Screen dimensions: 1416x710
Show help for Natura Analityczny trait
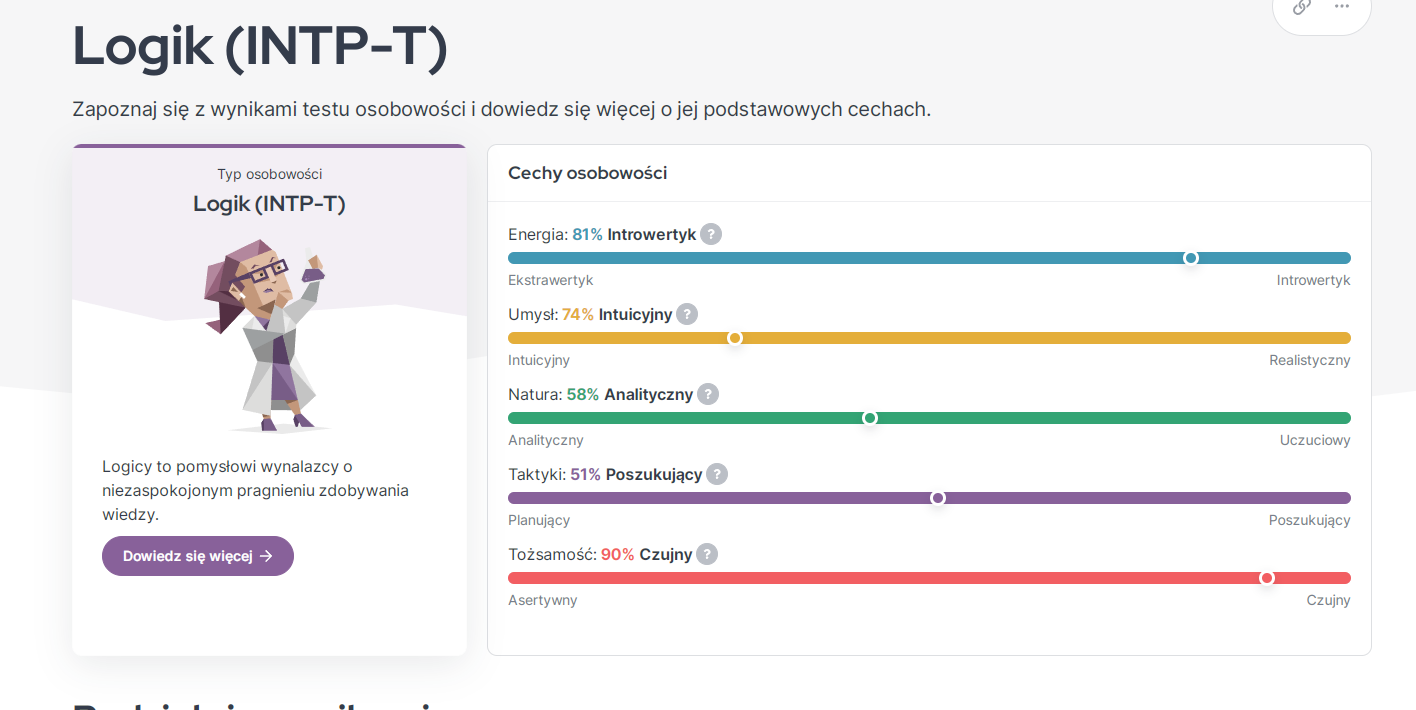tap(708, 394)
